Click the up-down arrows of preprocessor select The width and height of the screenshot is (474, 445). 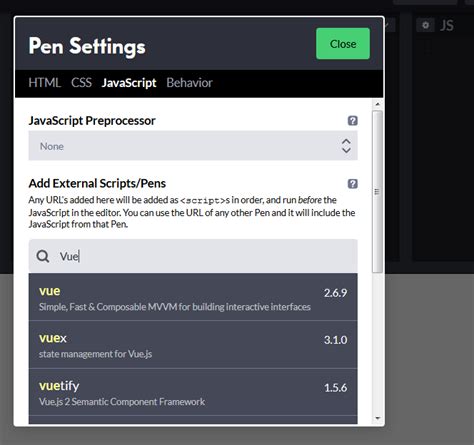coord(346,146)
